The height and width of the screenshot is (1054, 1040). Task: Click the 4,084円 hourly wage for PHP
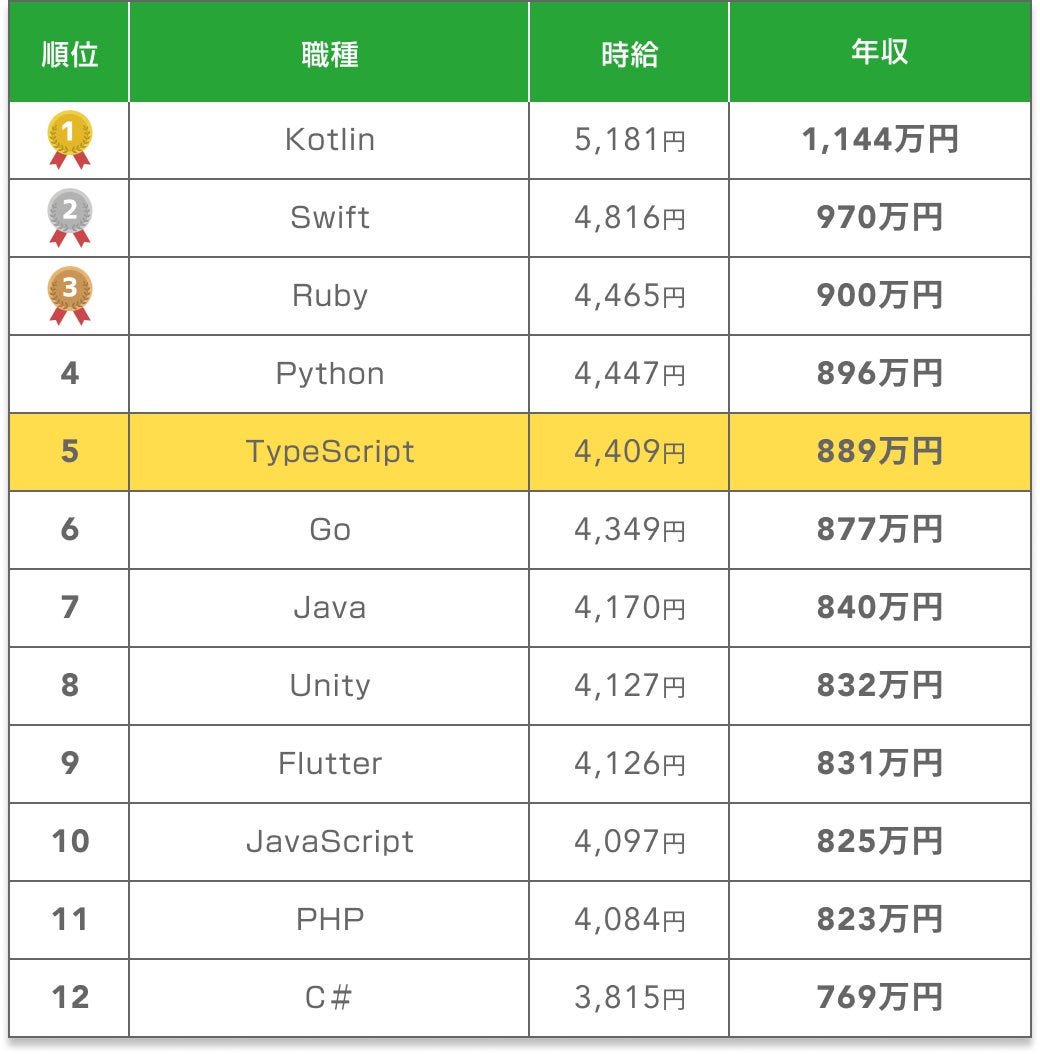pyautogui.click(x=629, y=920)
